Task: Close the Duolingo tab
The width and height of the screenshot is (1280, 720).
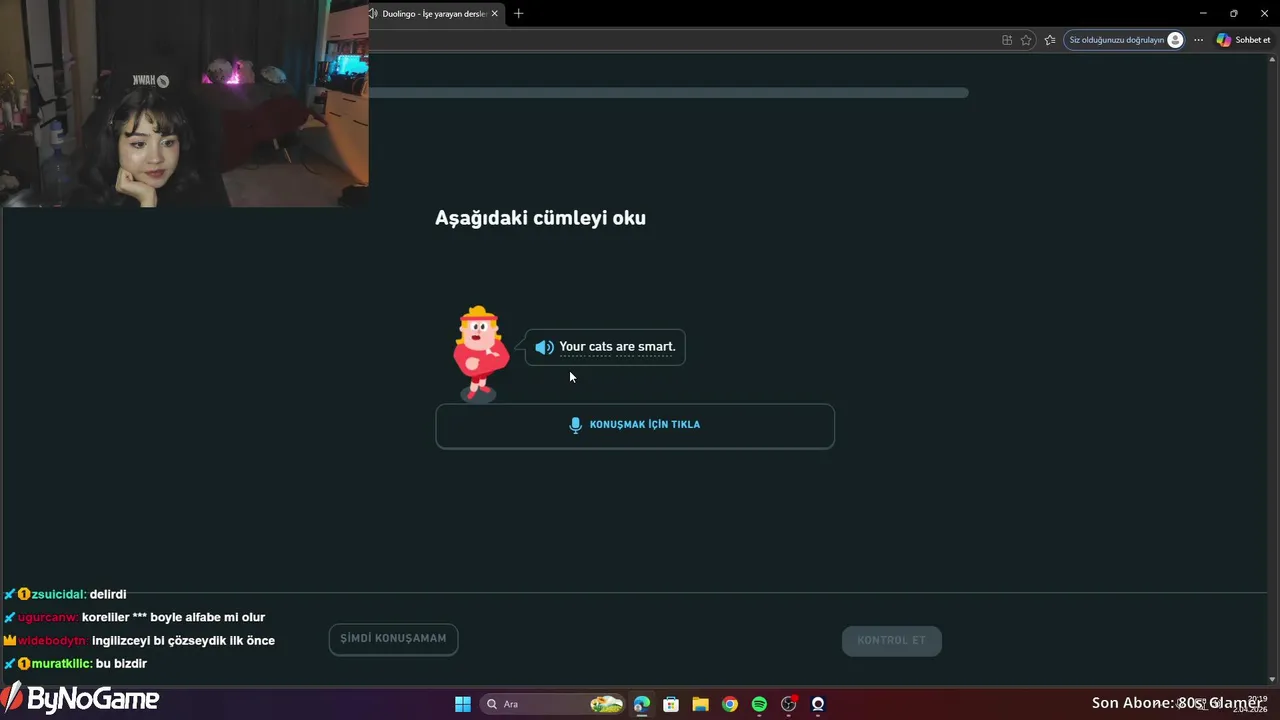Action: click(494, 14)
